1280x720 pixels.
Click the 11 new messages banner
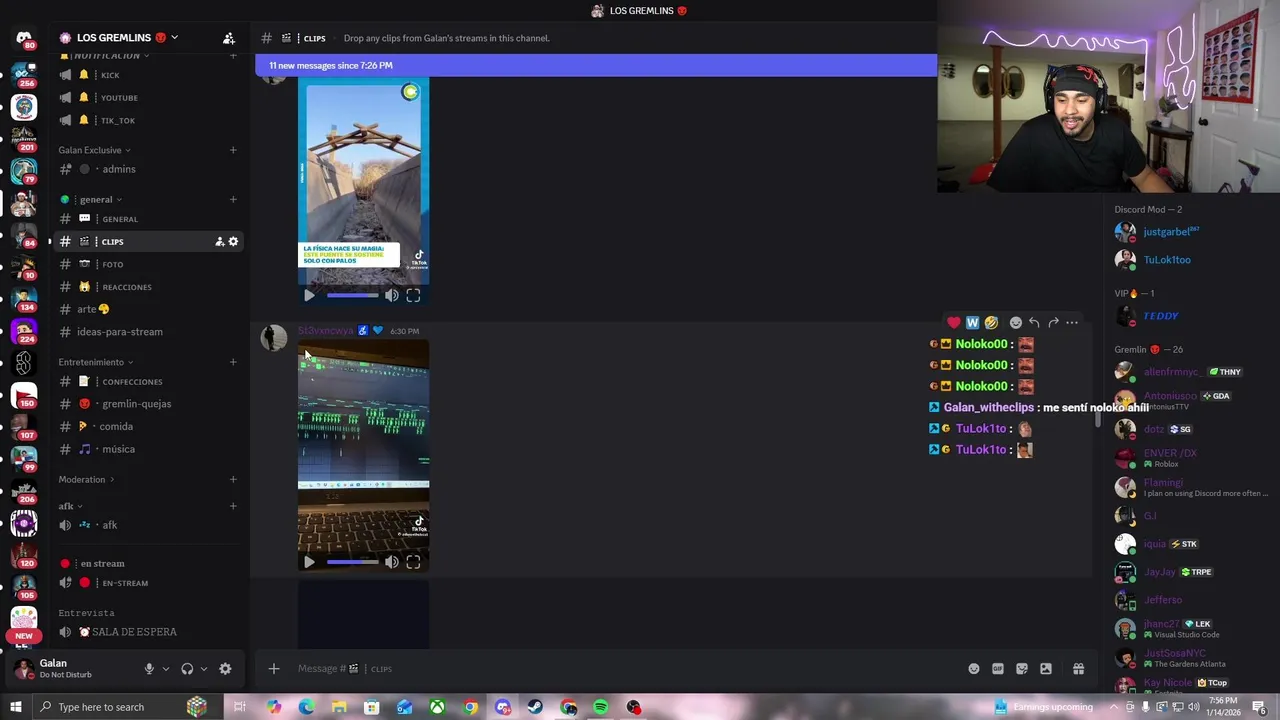click(x=596, y=65)
